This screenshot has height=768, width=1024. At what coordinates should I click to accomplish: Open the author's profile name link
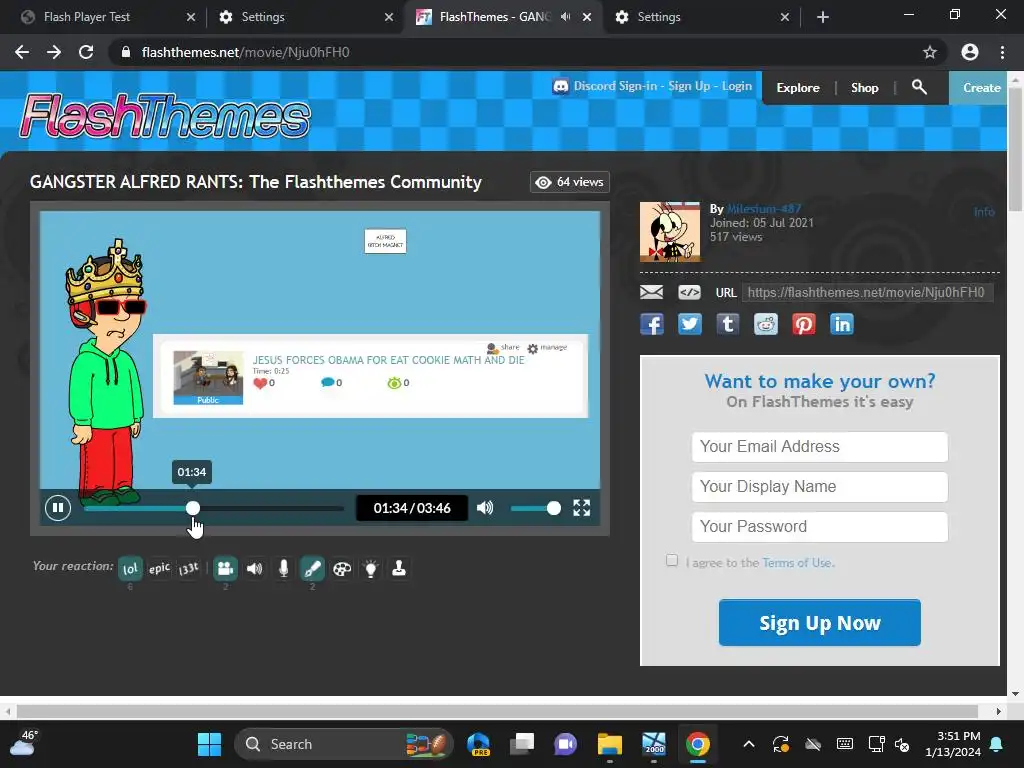(763, 208)
